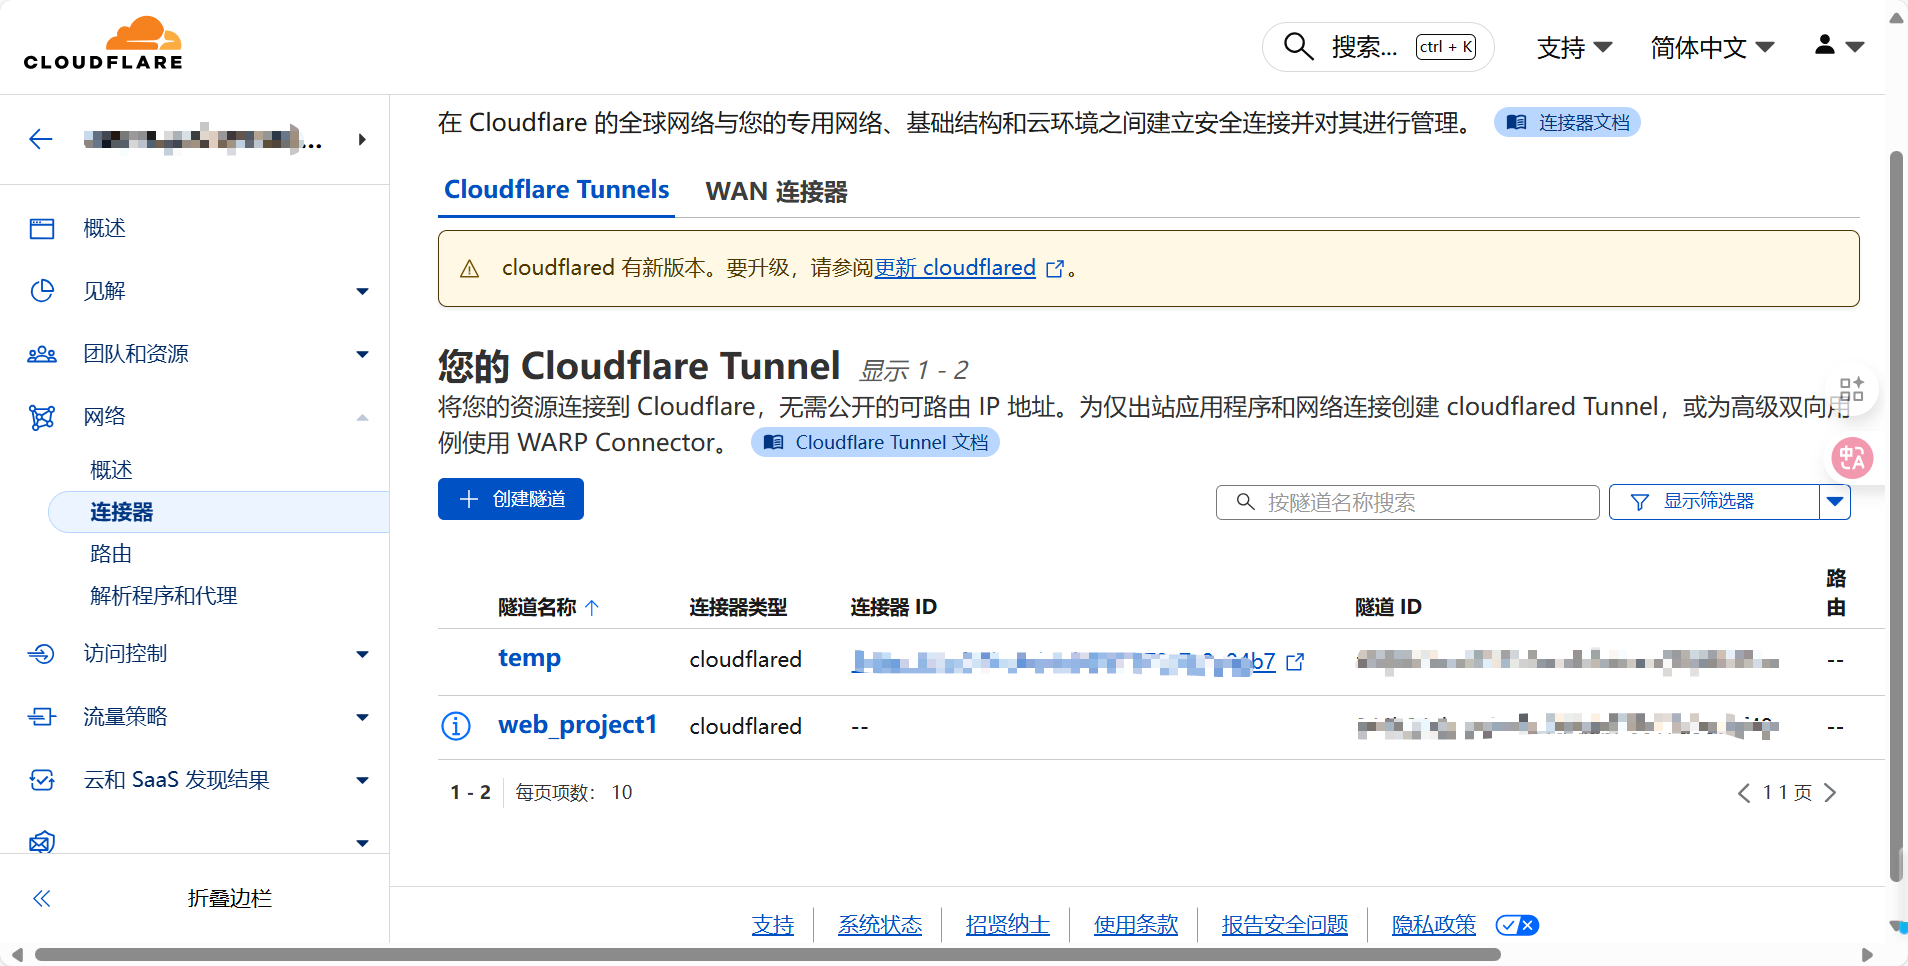Click the vertical scrollbar on the right
This screenshot has width=1908, height=966.
1896,516
